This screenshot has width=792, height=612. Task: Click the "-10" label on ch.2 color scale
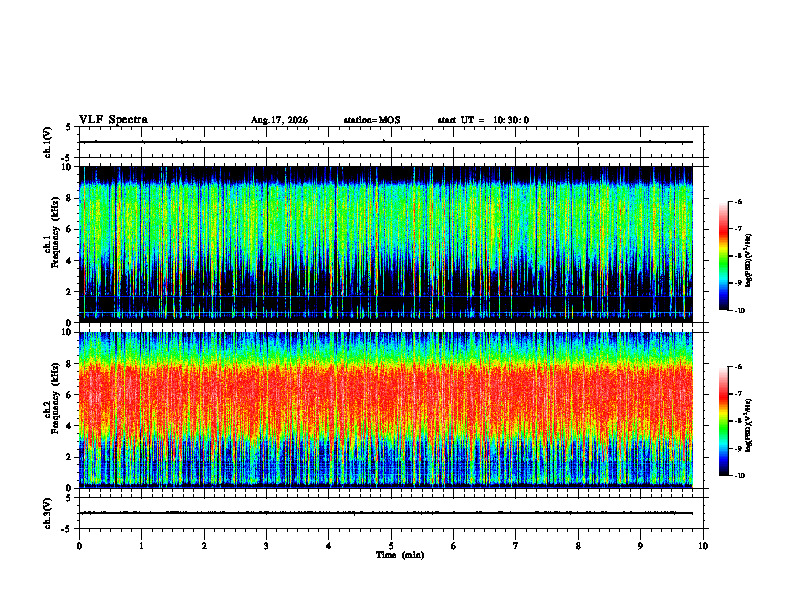tap(740, 475)
